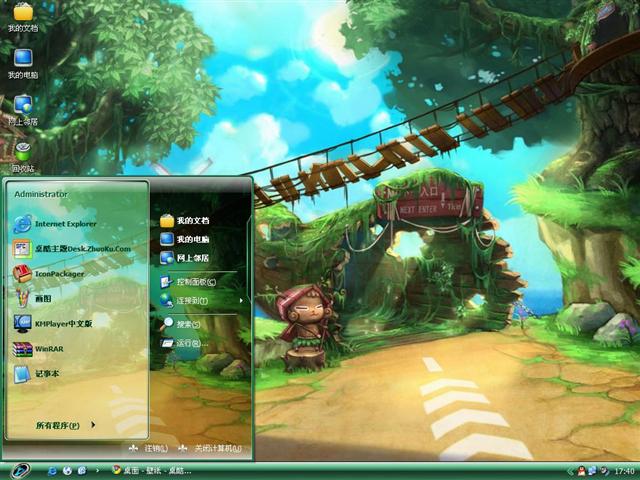The width and height of the screenshot is (640, 480).
Task: Open 我的电脑 icon on the desktop
Action: 23,64
